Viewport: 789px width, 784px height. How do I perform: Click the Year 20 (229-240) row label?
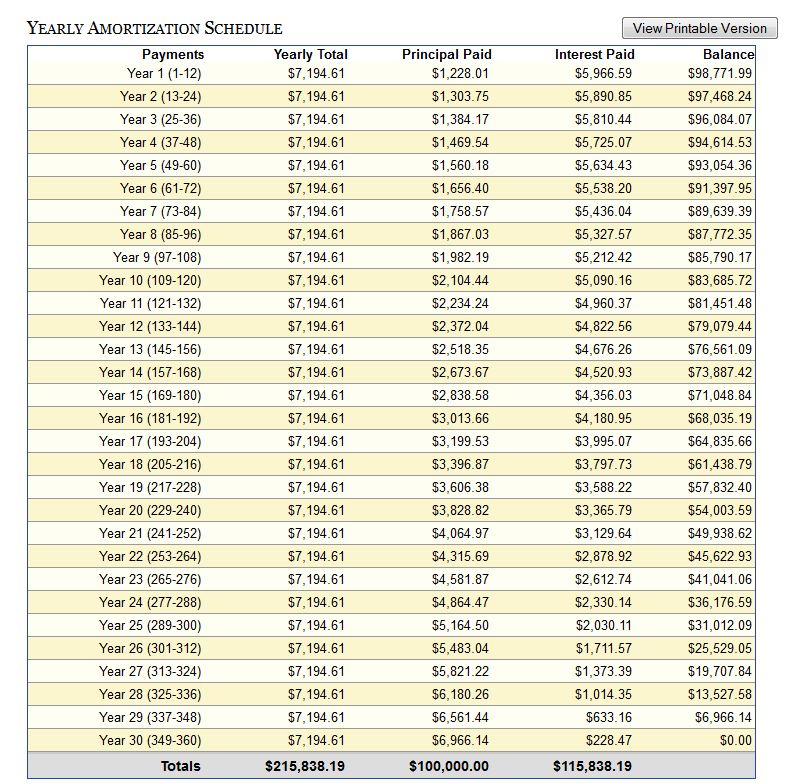[x=150, y=510]
